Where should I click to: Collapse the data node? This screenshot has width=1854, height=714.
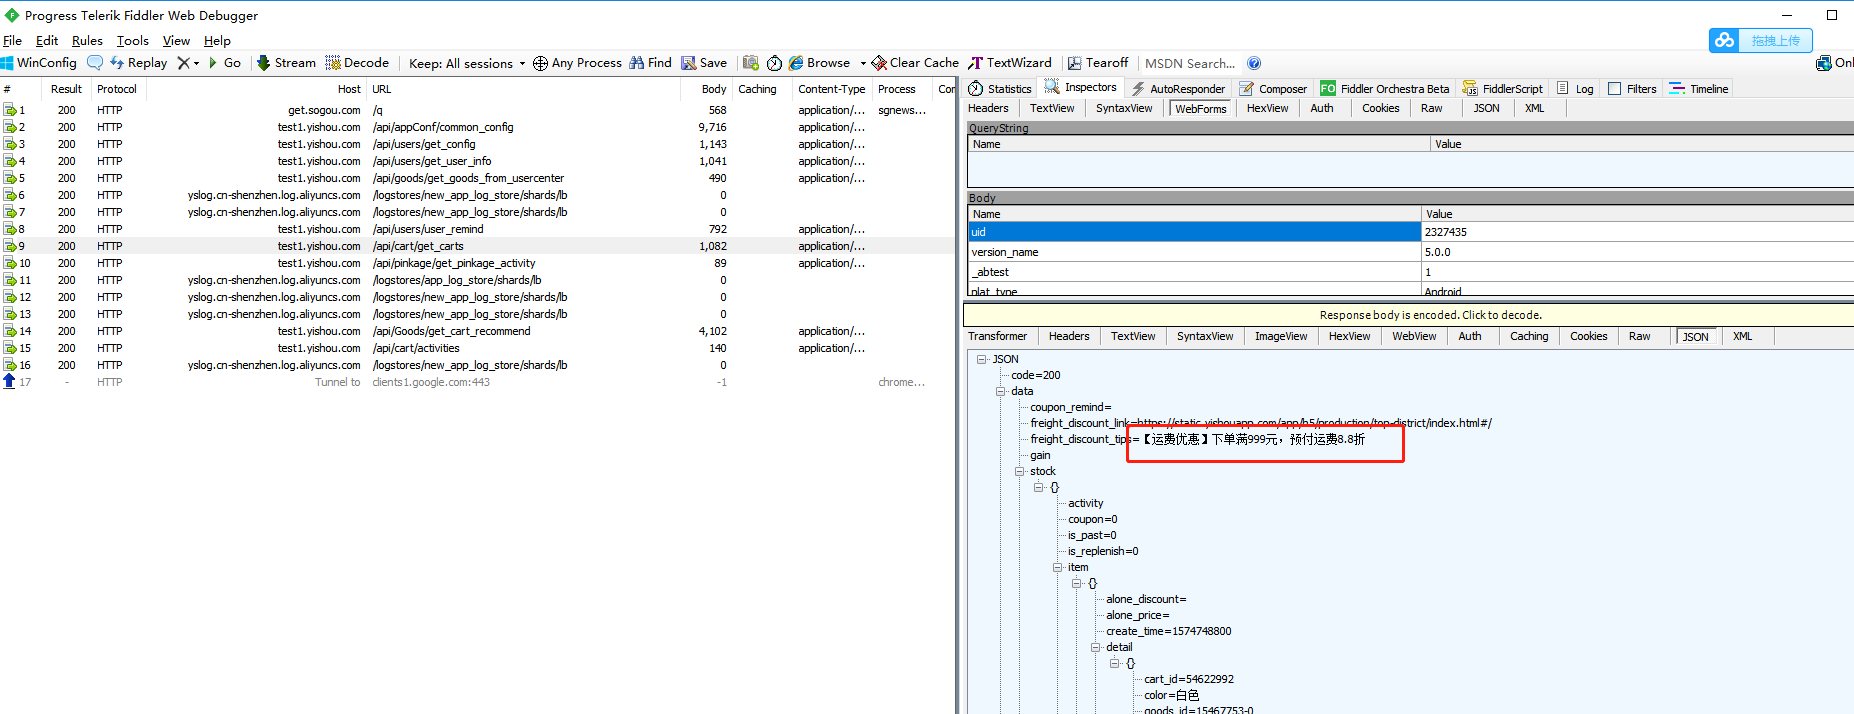[1001, 391]
